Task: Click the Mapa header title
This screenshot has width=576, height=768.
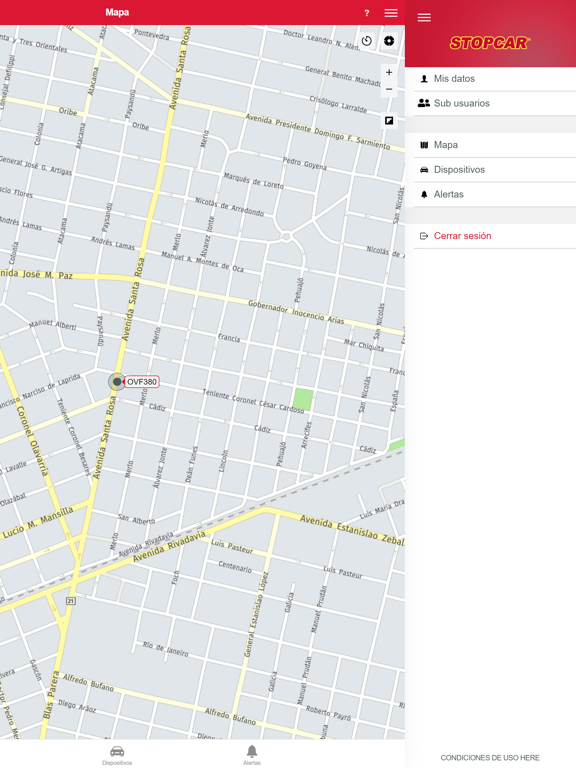Action: pyautogui.click(x=117, y=12)
